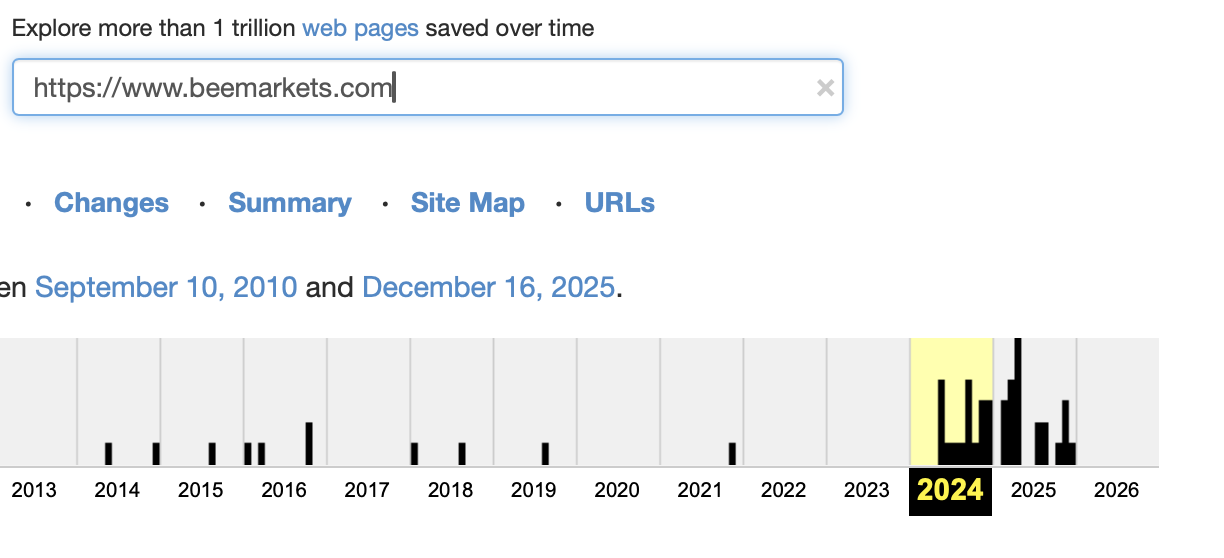Screen dimensions: 1224x558
Task: Clear the URL search field
Action: 825,88
